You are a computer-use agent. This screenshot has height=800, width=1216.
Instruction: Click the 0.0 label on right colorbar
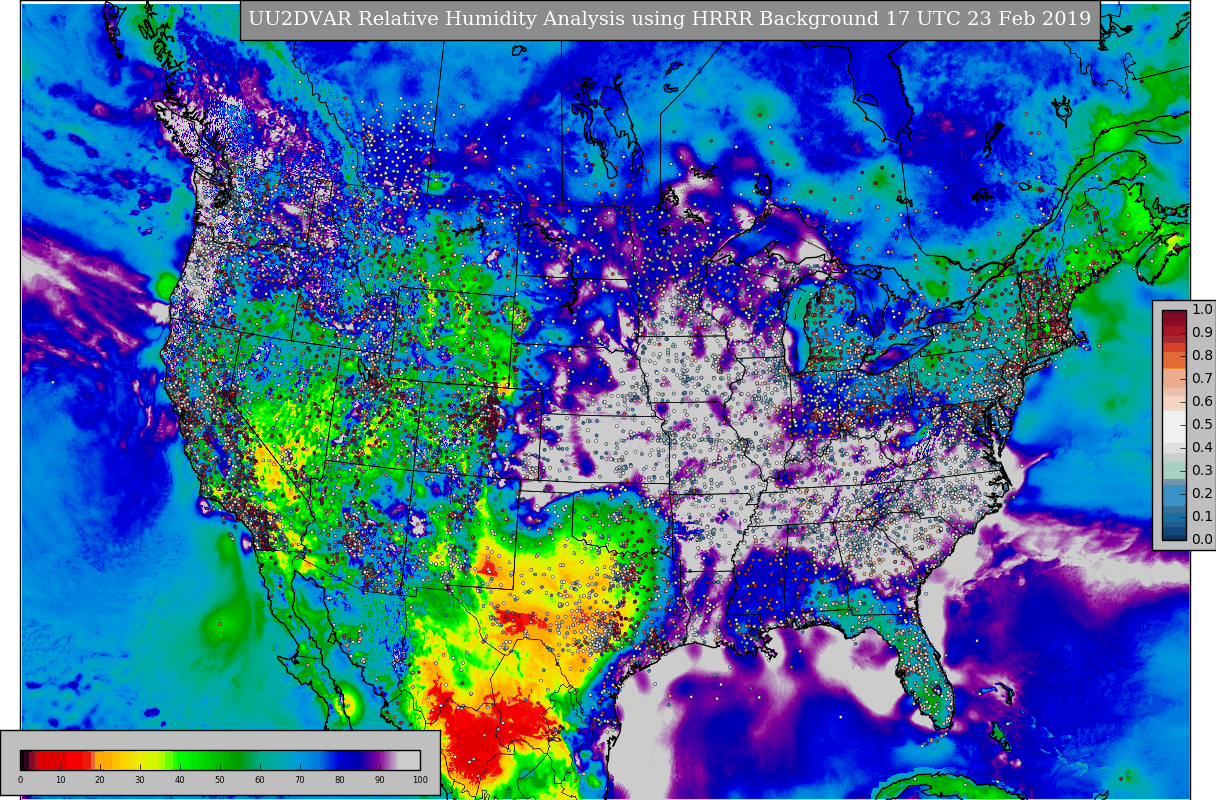pyautogui.click(x=1202, y=539)
